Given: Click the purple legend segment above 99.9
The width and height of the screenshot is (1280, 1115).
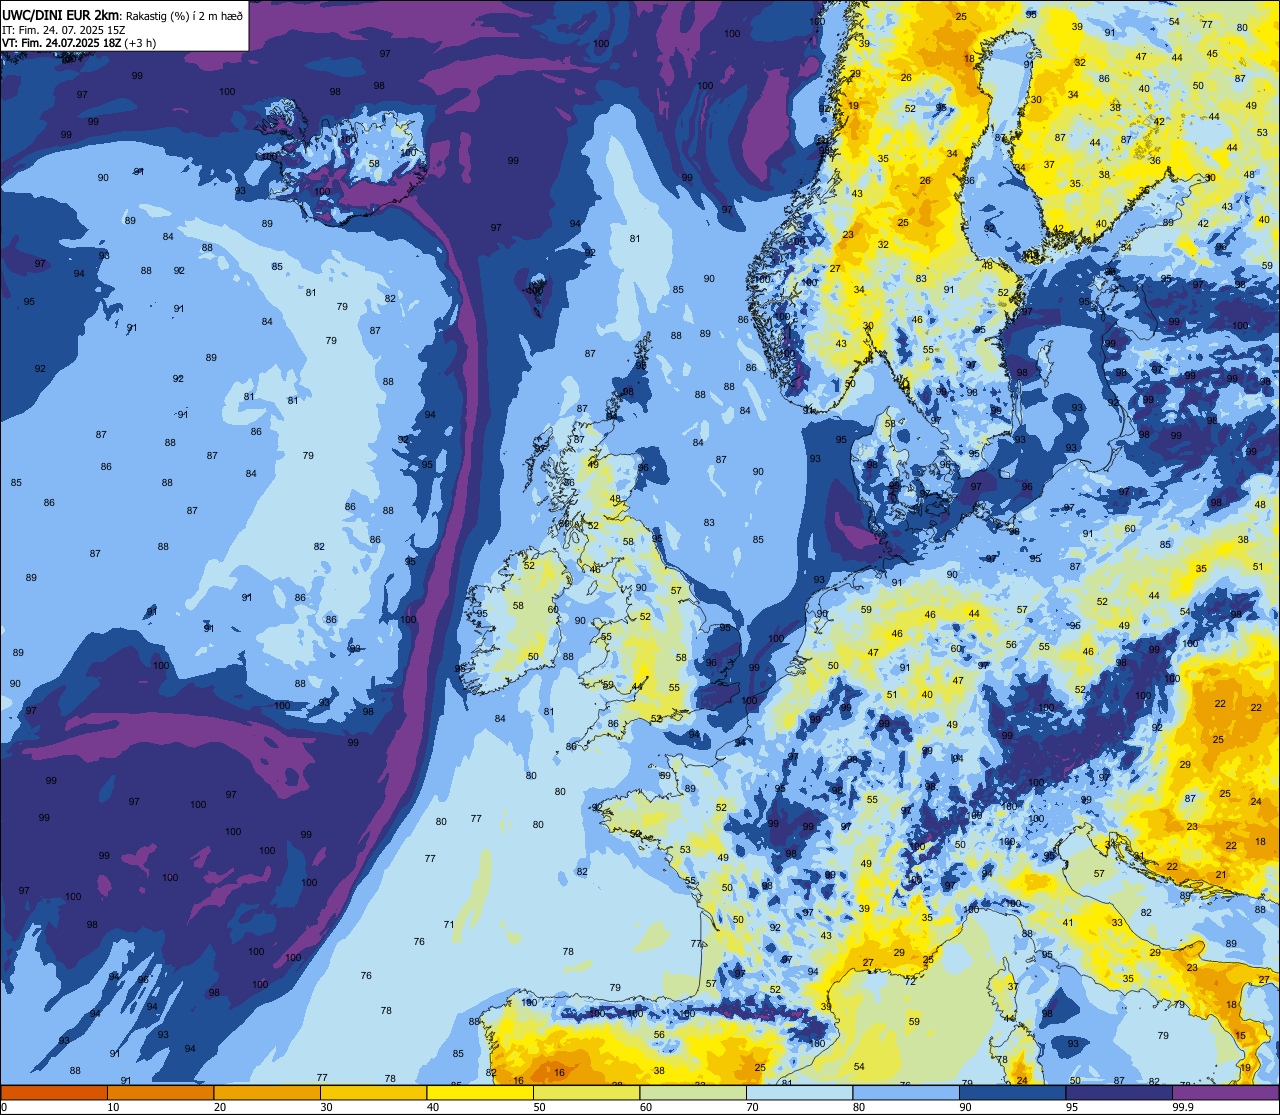Looking at the screenshot, I should click(x=1225, y=1092).
